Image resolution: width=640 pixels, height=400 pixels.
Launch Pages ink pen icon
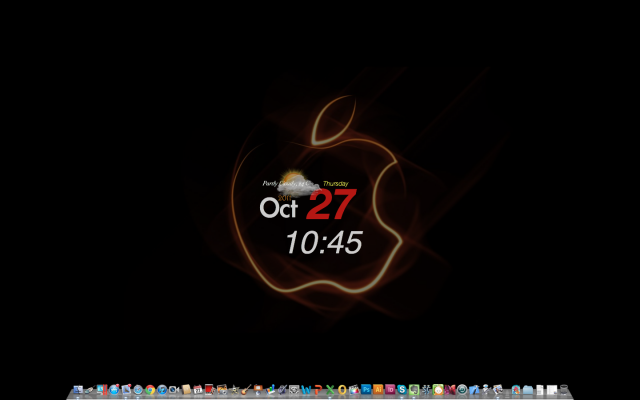[282, 390]
